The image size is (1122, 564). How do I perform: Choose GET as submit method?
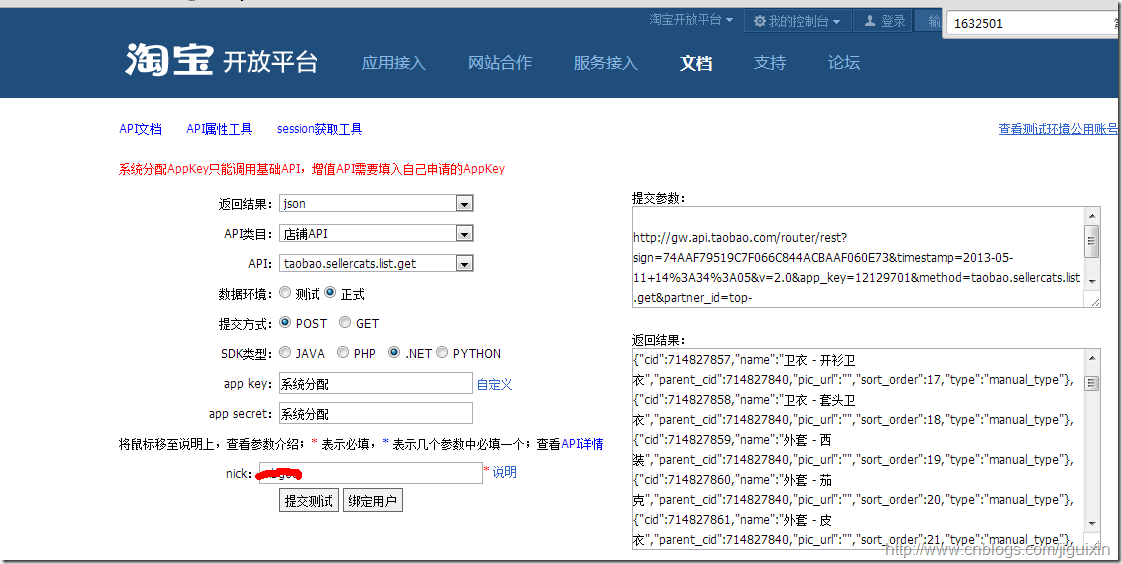tap(345, 323)
